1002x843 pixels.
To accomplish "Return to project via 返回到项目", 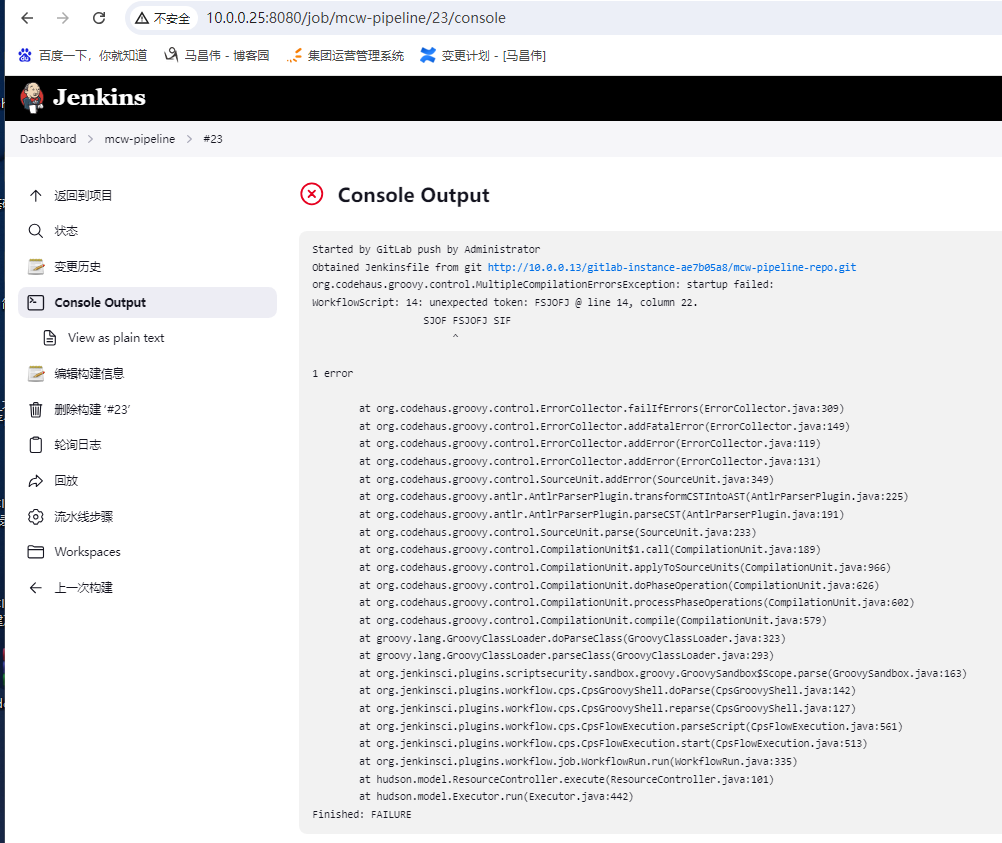I will (x=83, y=196).
